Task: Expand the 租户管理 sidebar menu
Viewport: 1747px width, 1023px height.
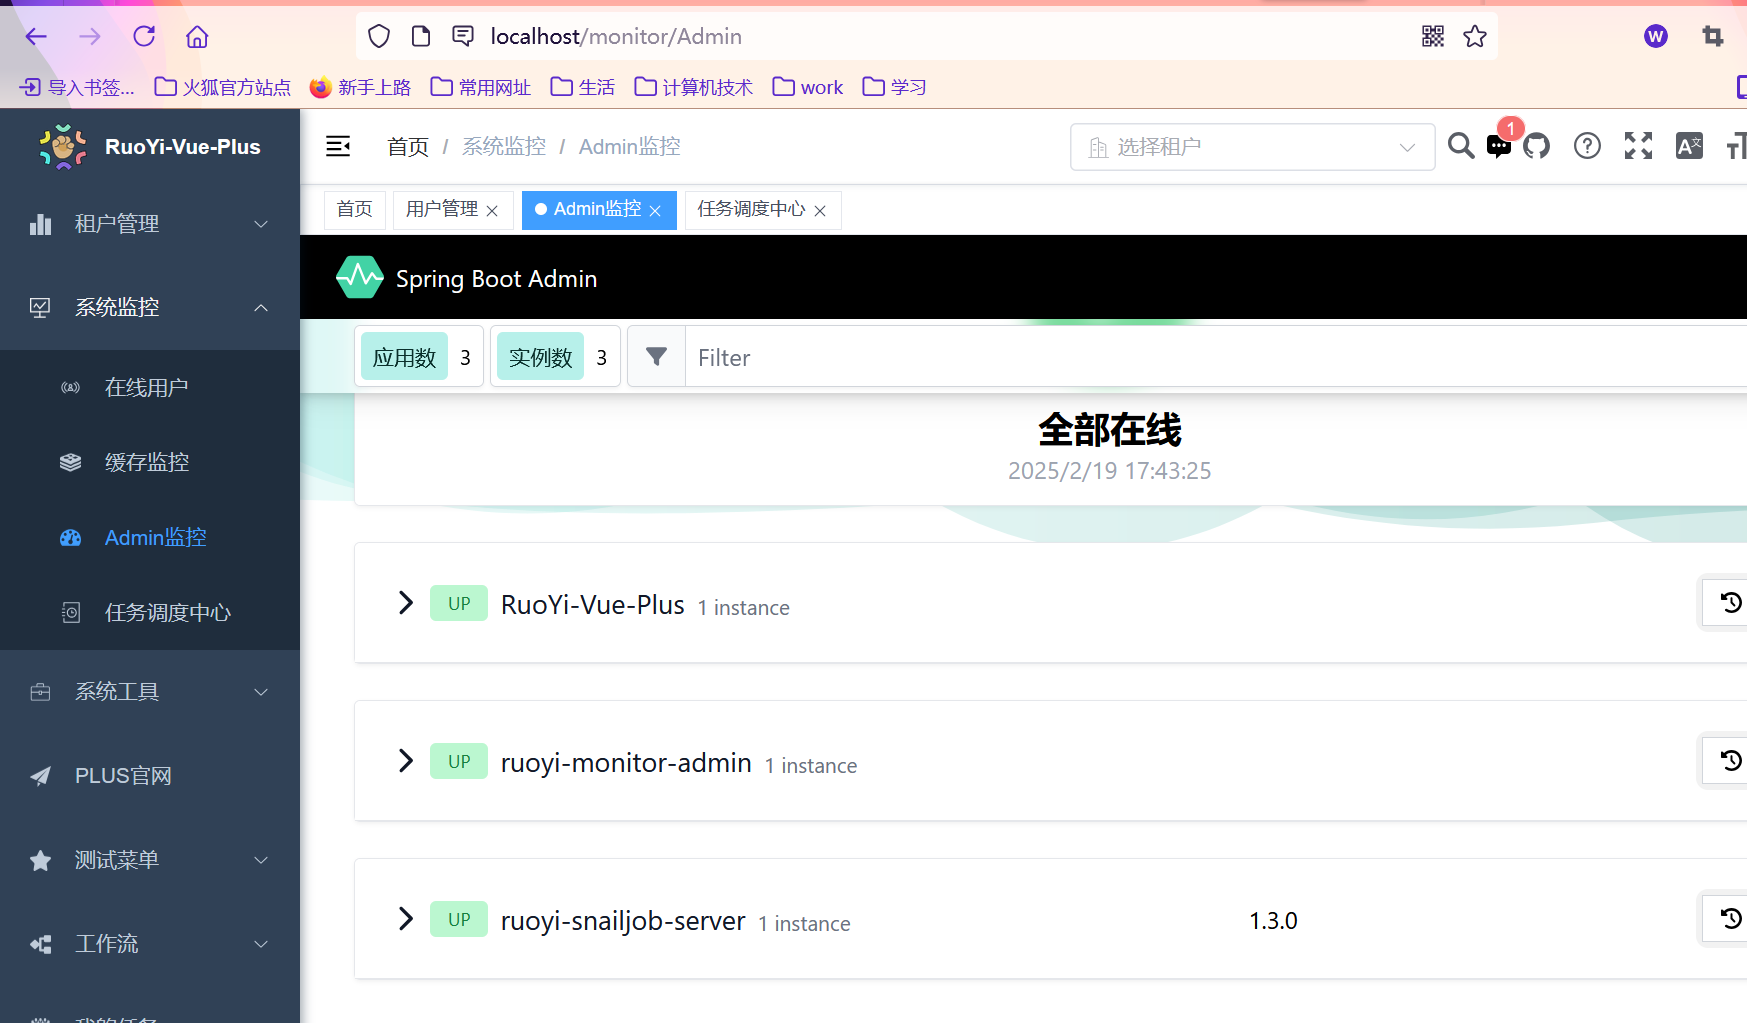Action: click(150, 224)
